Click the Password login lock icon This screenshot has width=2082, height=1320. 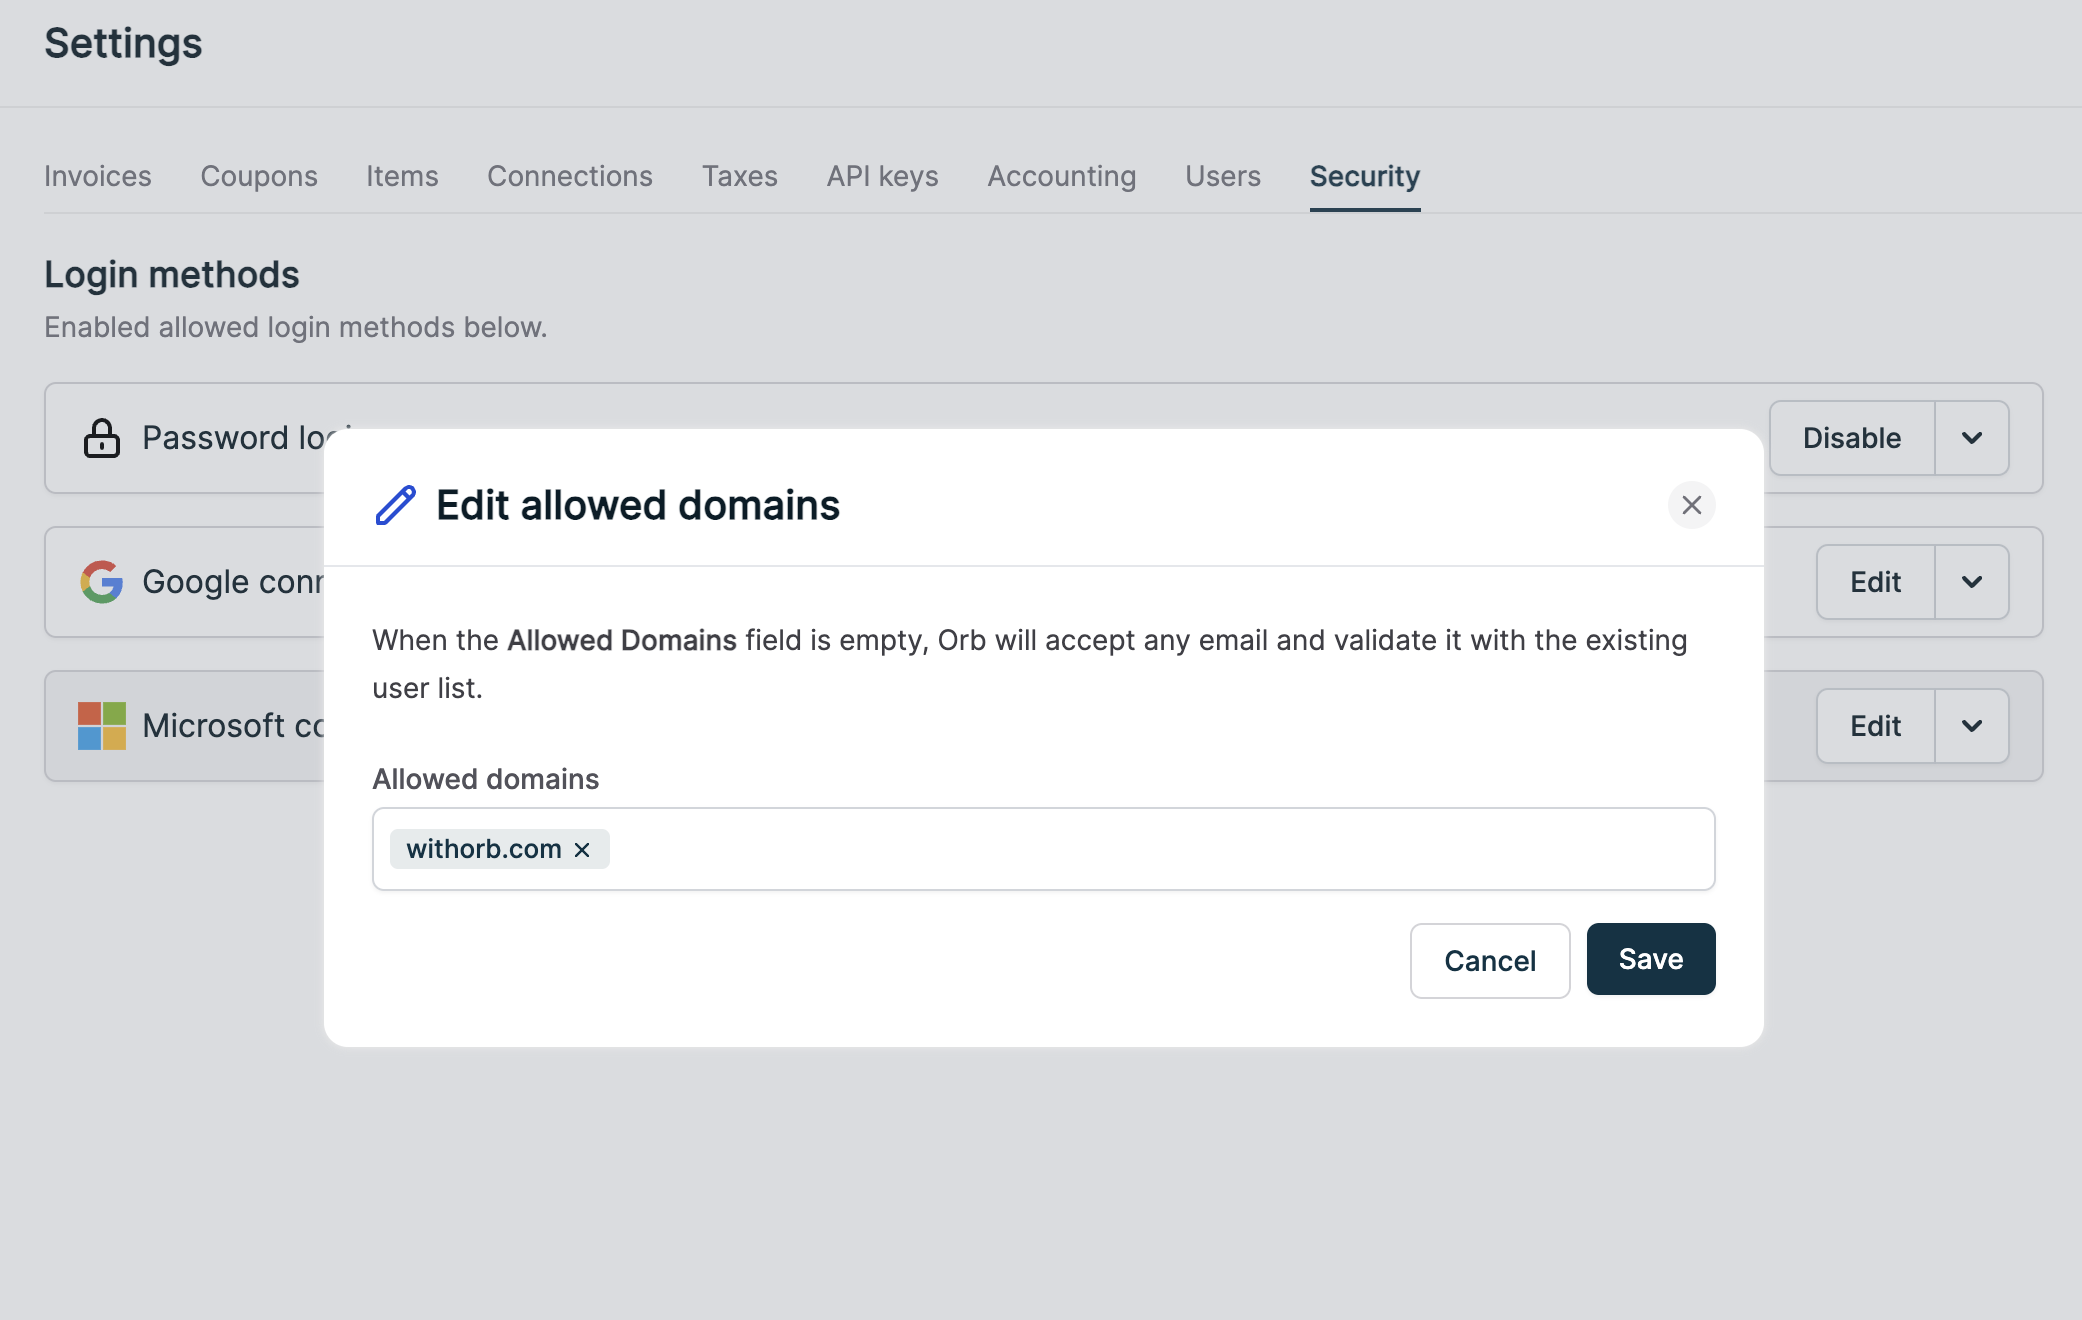pyautogui.click(x=101, y=438)
